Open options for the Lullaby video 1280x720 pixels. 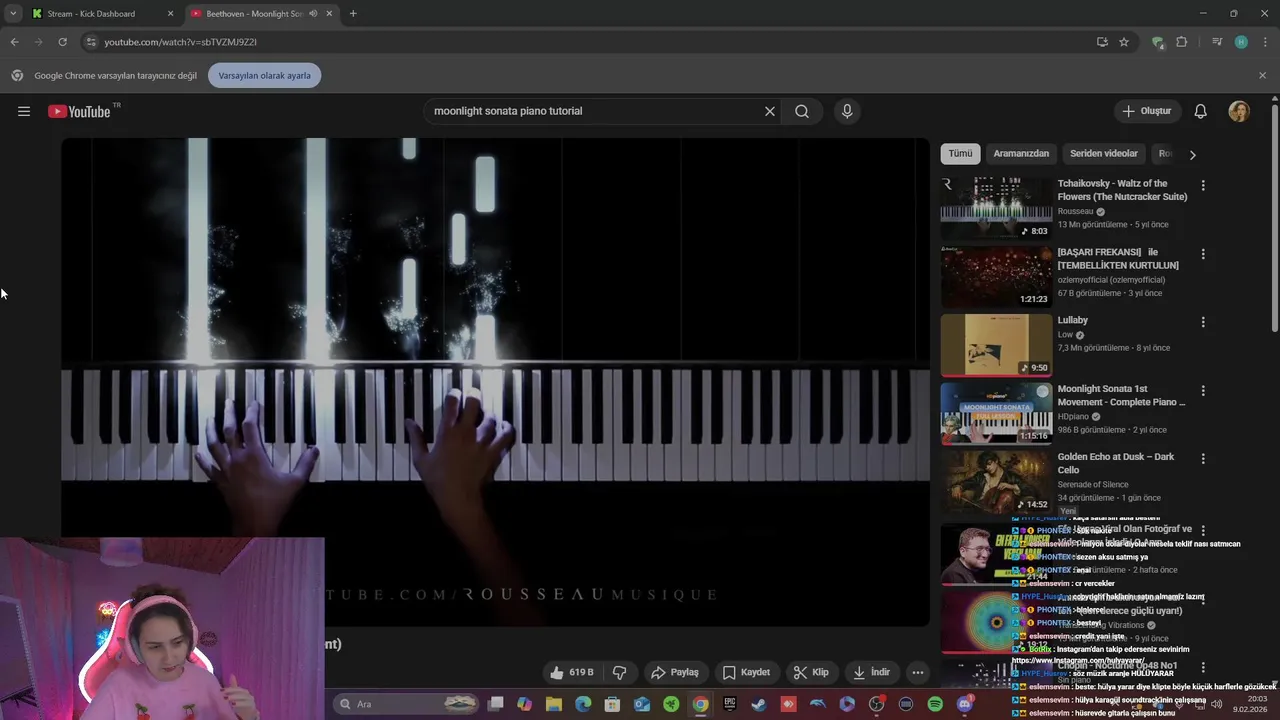pyautogui.click(x=1203, y=322)
